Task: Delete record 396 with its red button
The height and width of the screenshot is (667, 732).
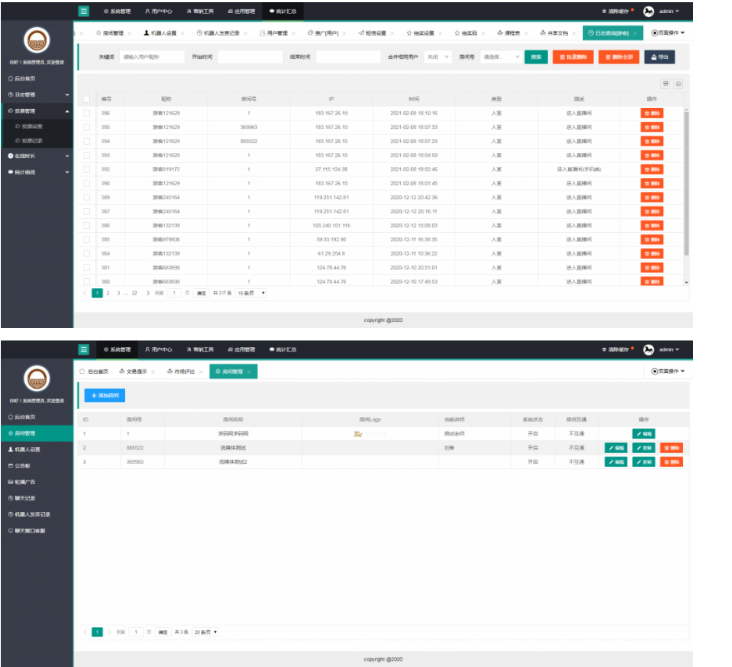Action: click(x=651, y=113)
